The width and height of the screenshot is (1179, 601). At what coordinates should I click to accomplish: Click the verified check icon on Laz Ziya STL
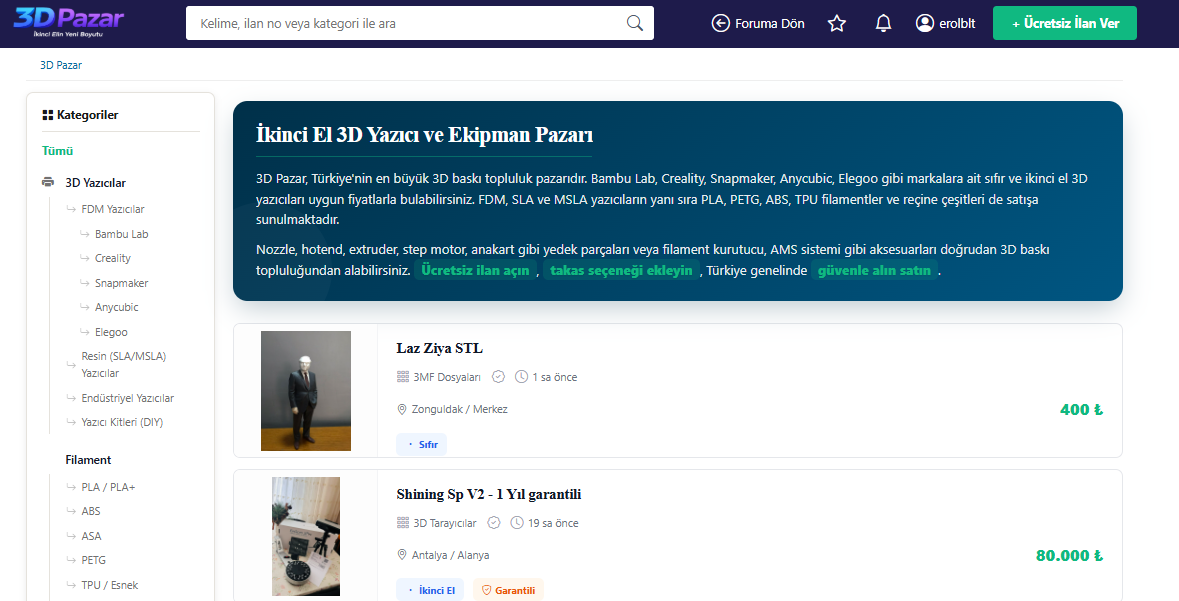pyautogui.click(x=498, y=376)
